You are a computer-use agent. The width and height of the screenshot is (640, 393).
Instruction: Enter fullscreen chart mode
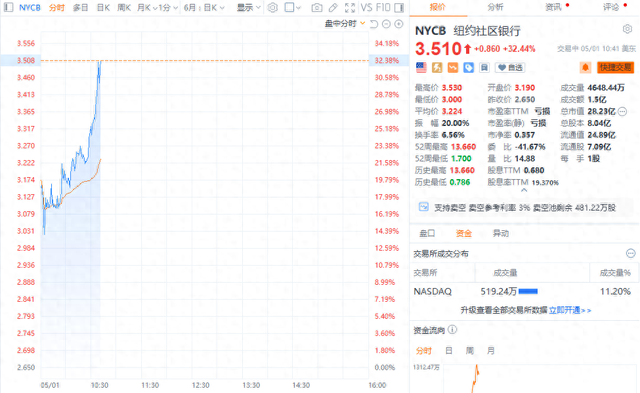[x=350, y=7]
